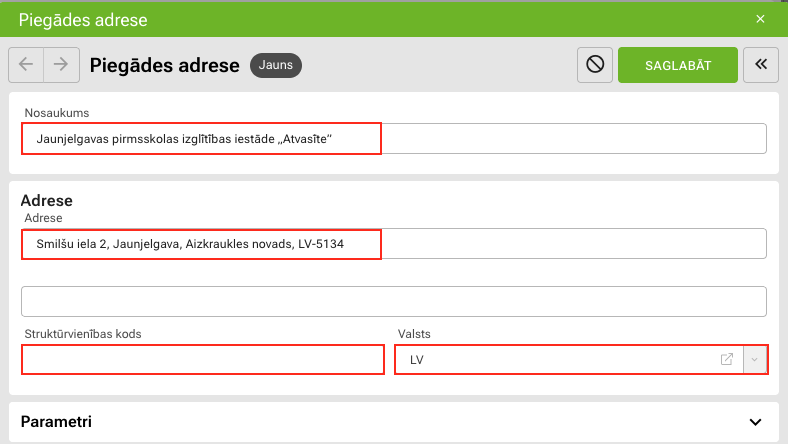Click the Adrese field with Smilšu iela 2

393,244
